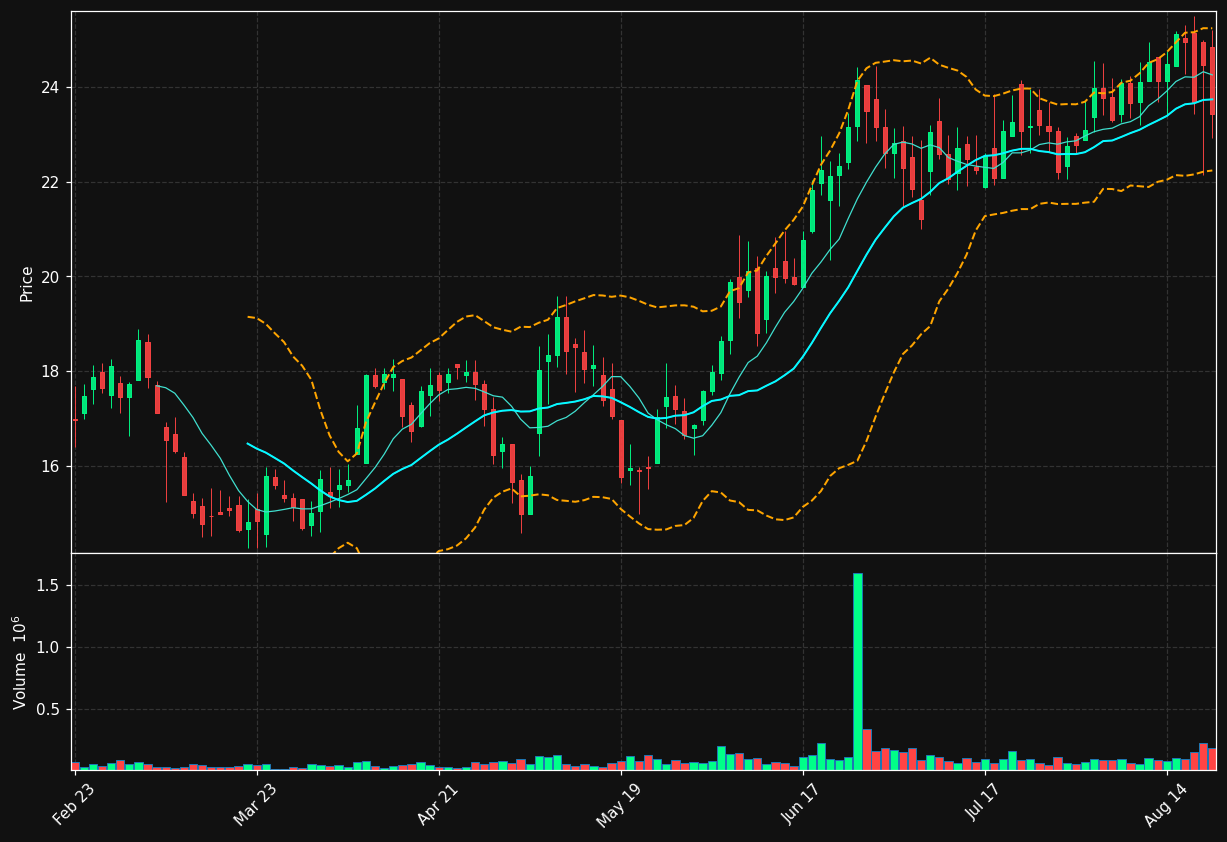This screenshot has height=842, width=1227.
Task: Click the red volume bar after the spike
Action: click(x=867, y=749)
